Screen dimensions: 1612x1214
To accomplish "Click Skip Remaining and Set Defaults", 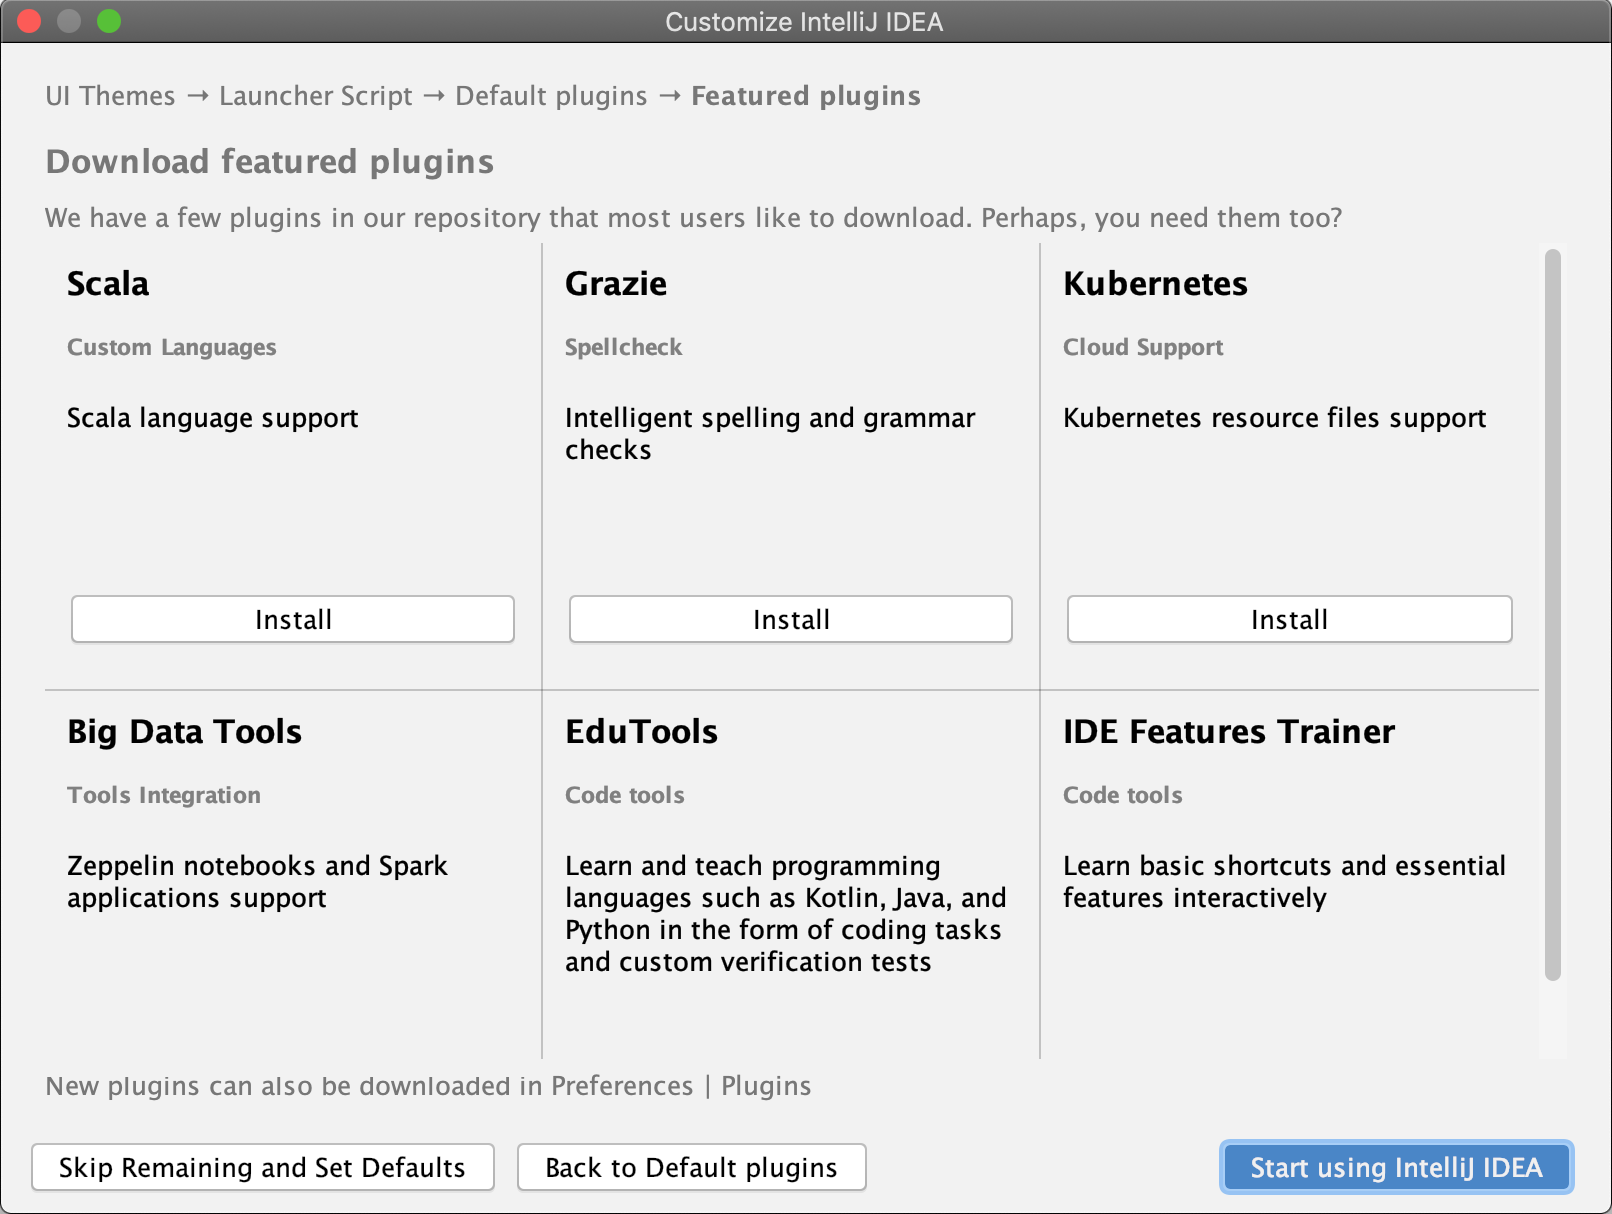I will pyautogui.click(x=262, y=1167).
